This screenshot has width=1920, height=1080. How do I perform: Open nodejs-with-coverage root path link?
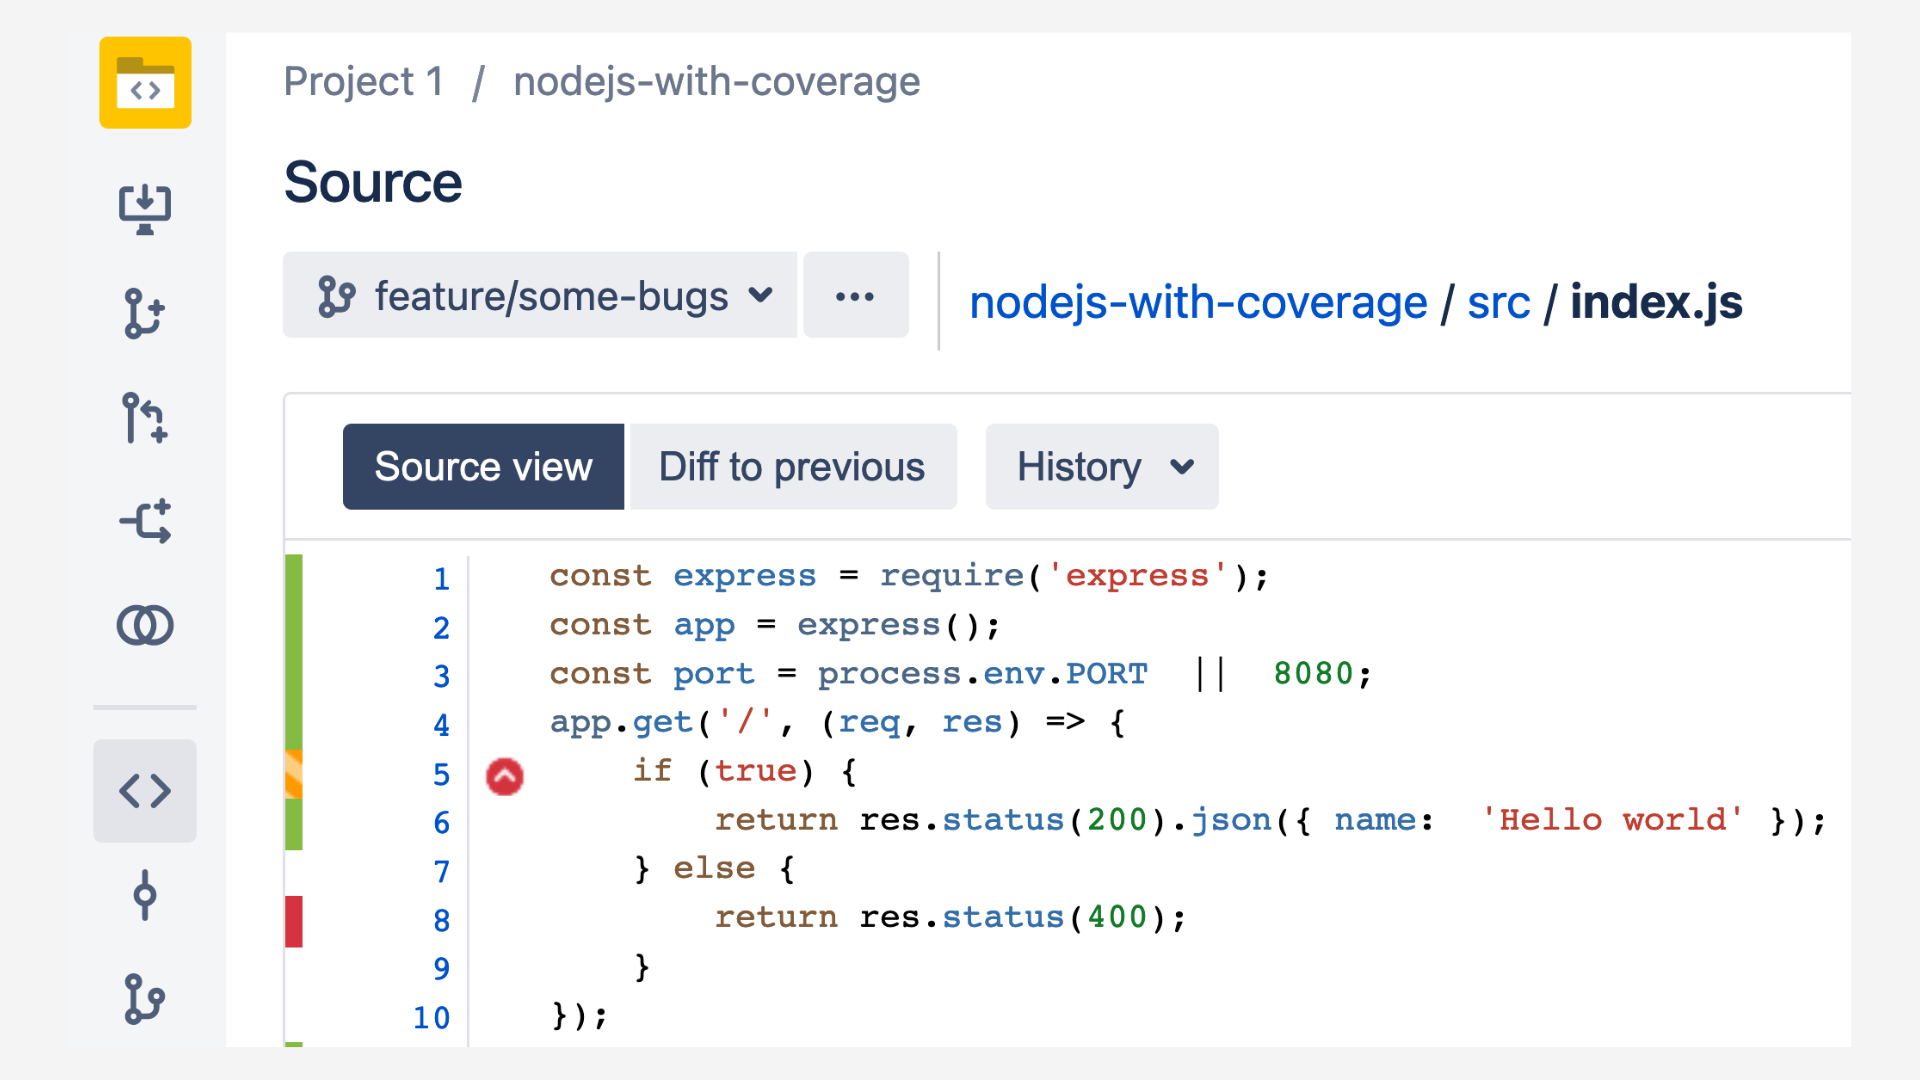click(x=1198, y=303)
